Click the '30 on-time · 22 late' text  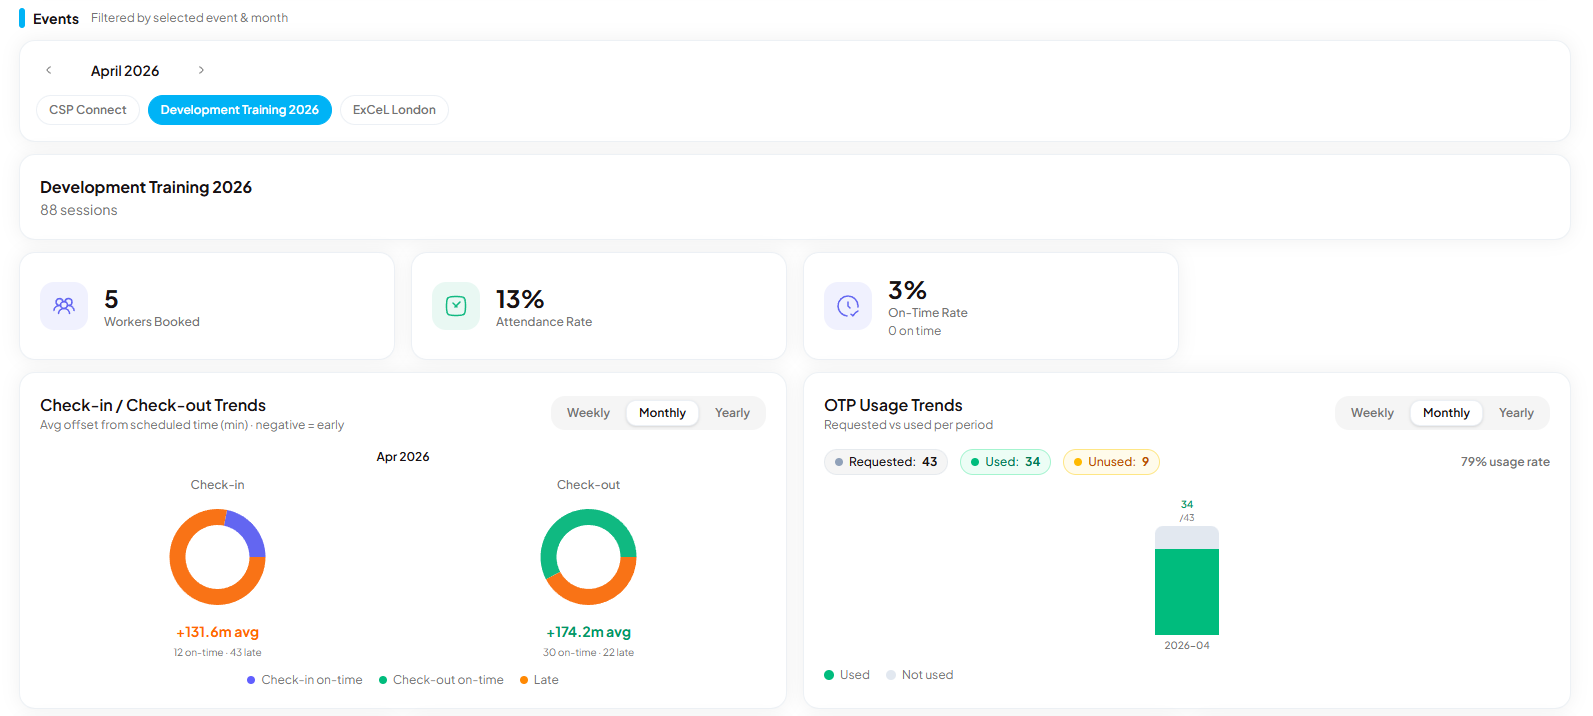click(588, 653)
